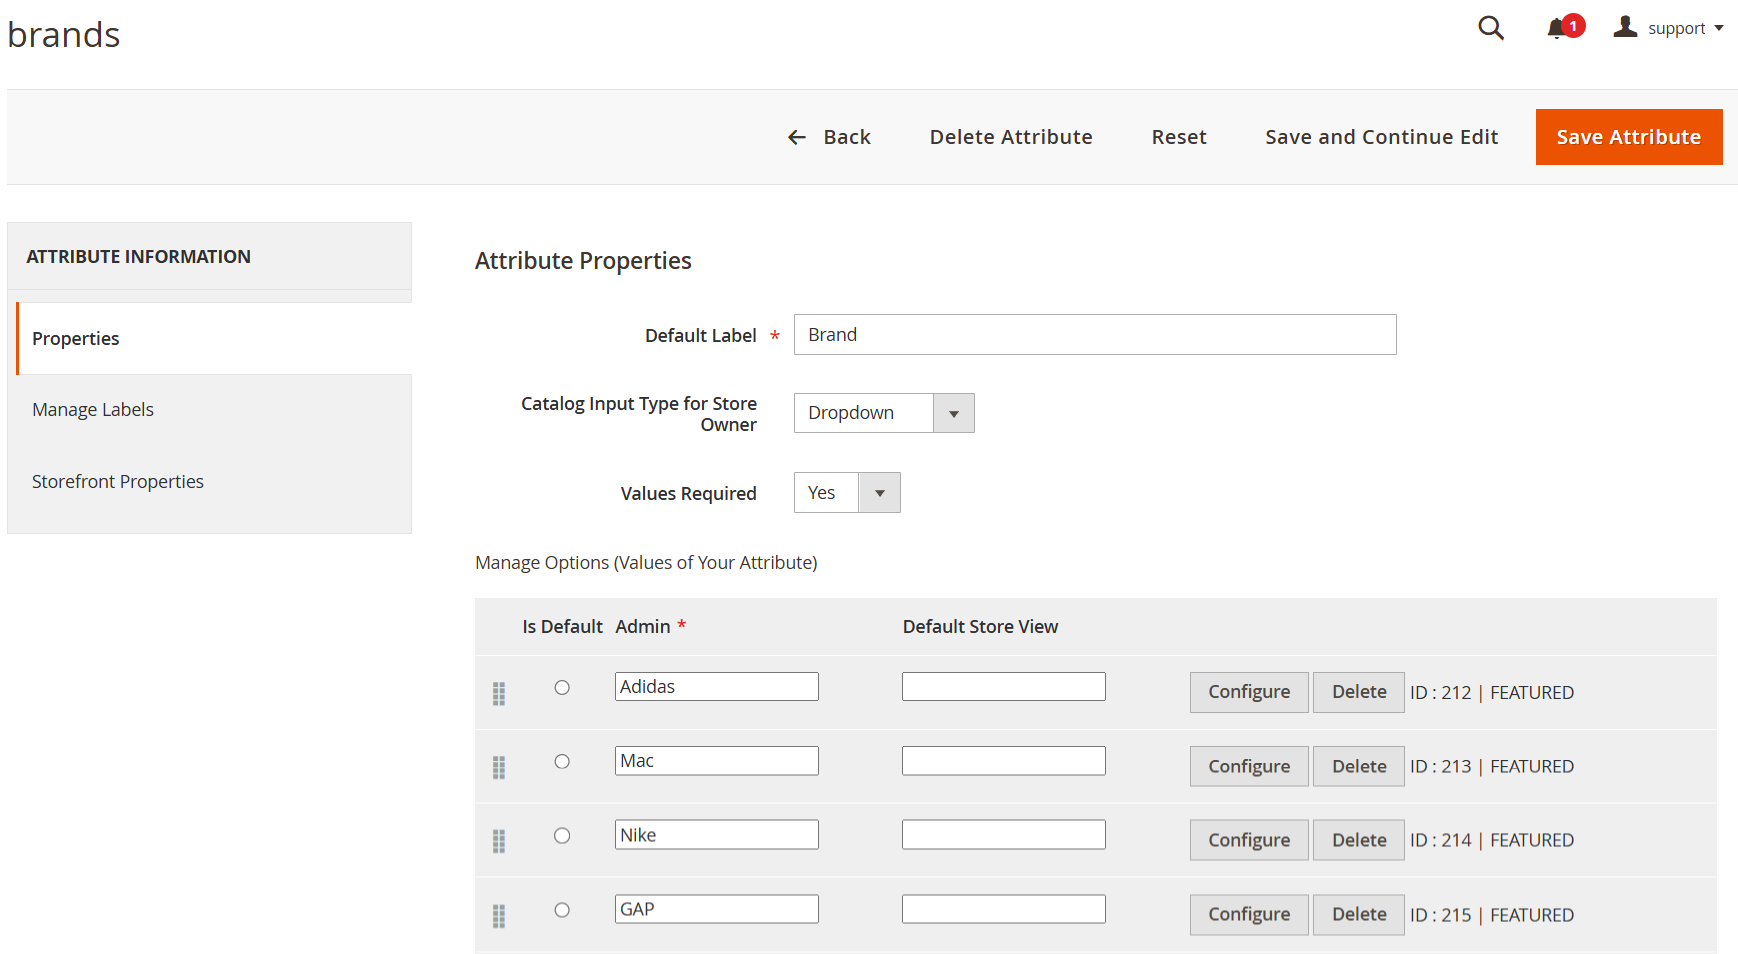Open the Catalog Input Type dropdown

[884, 413]
